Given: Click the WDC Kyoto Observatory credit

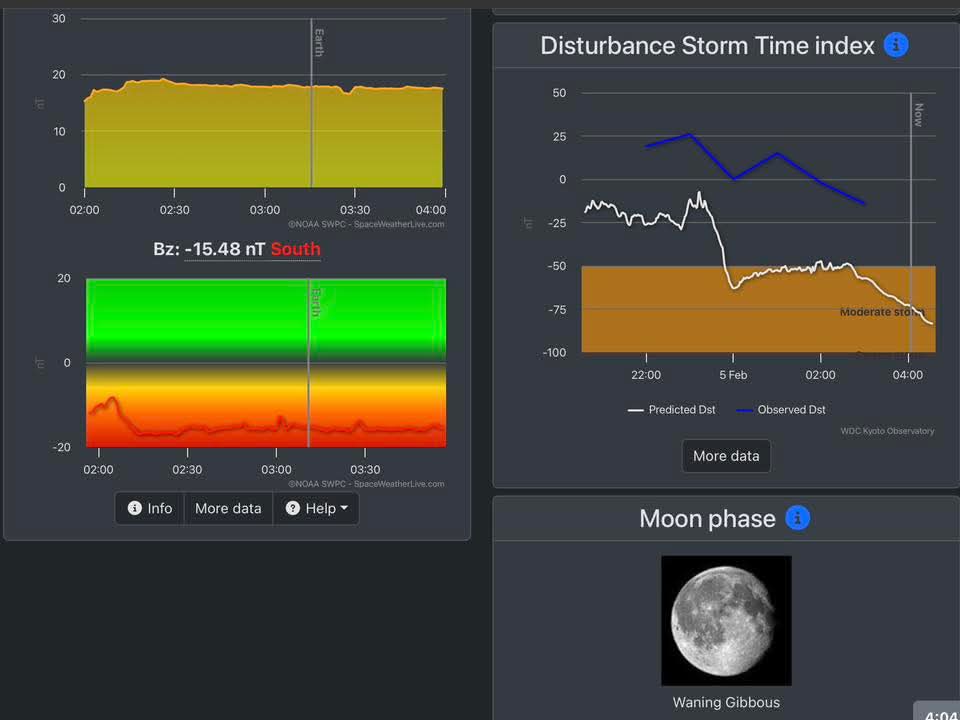Looking at the screenshot, I should point(887,431).
